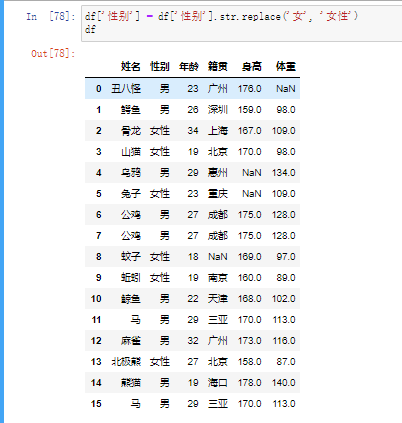402x423 pixels.
Task: Select the name cell 丑八怪
Action: click(x=126, y=89)
